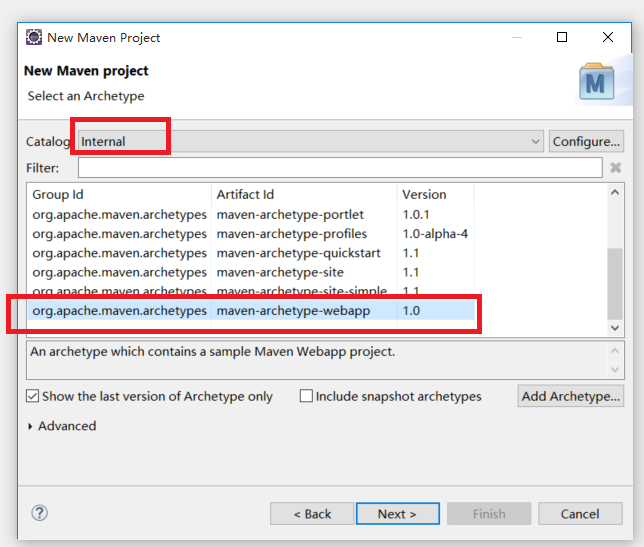Expand the Advanced section

click(30, 426)
